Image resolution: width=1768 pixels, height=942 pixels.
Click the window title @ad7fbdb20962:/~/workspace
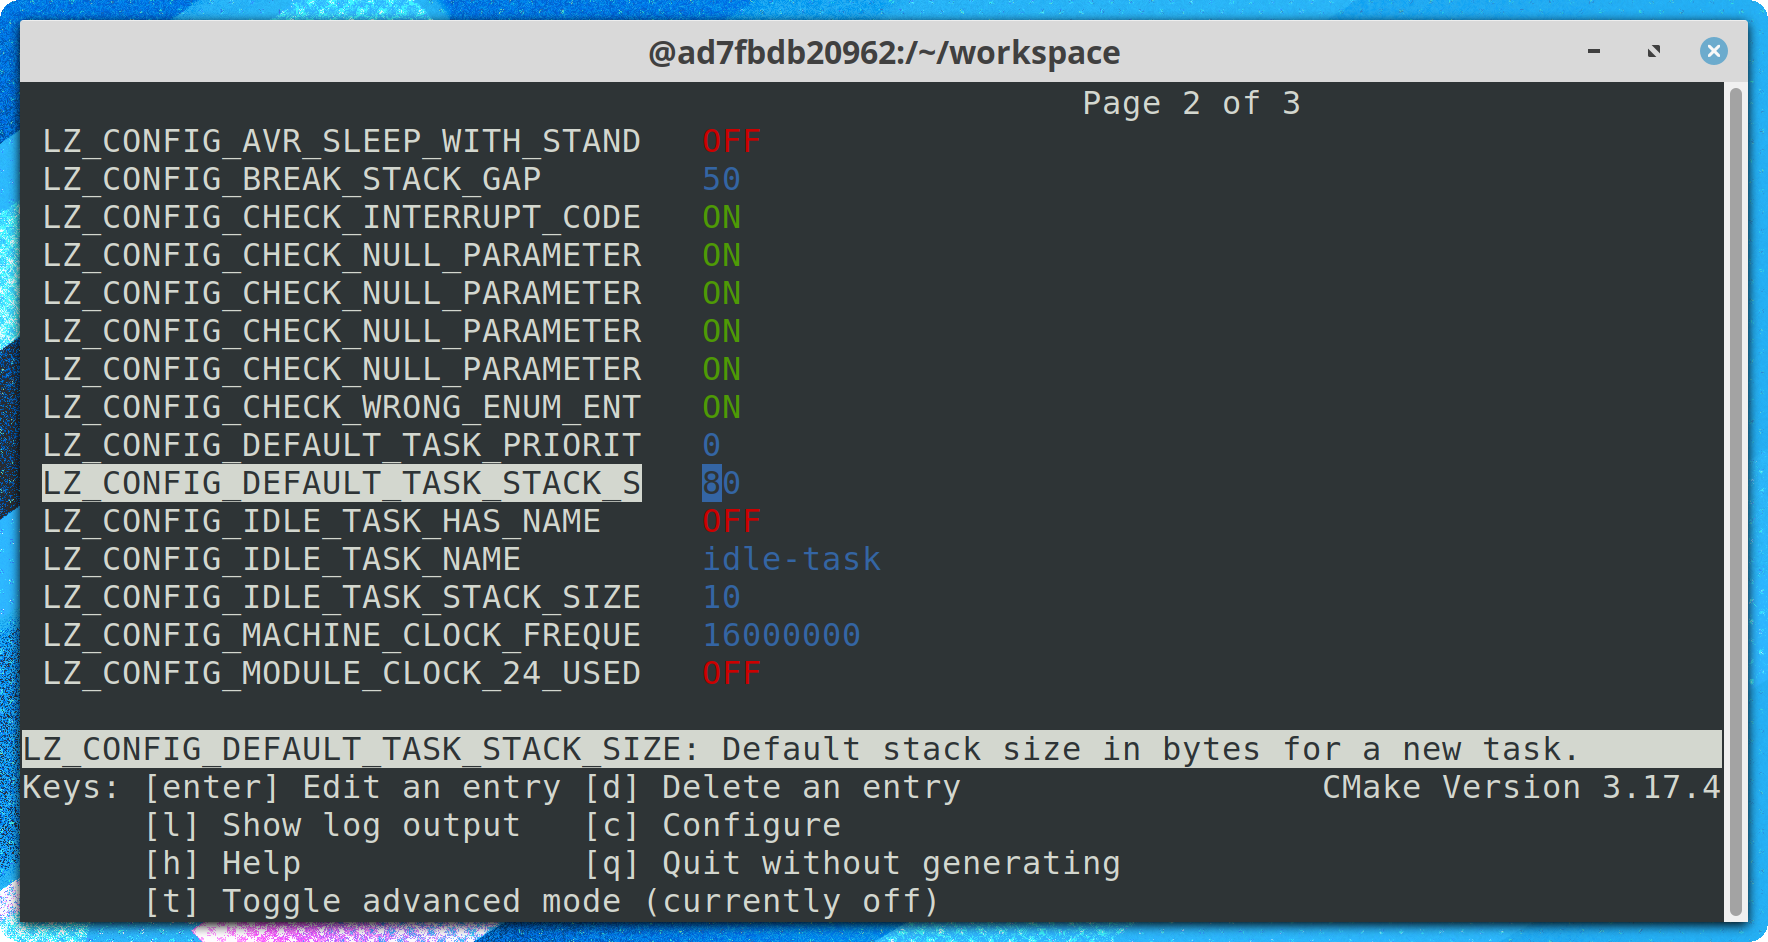pos(884,52)
